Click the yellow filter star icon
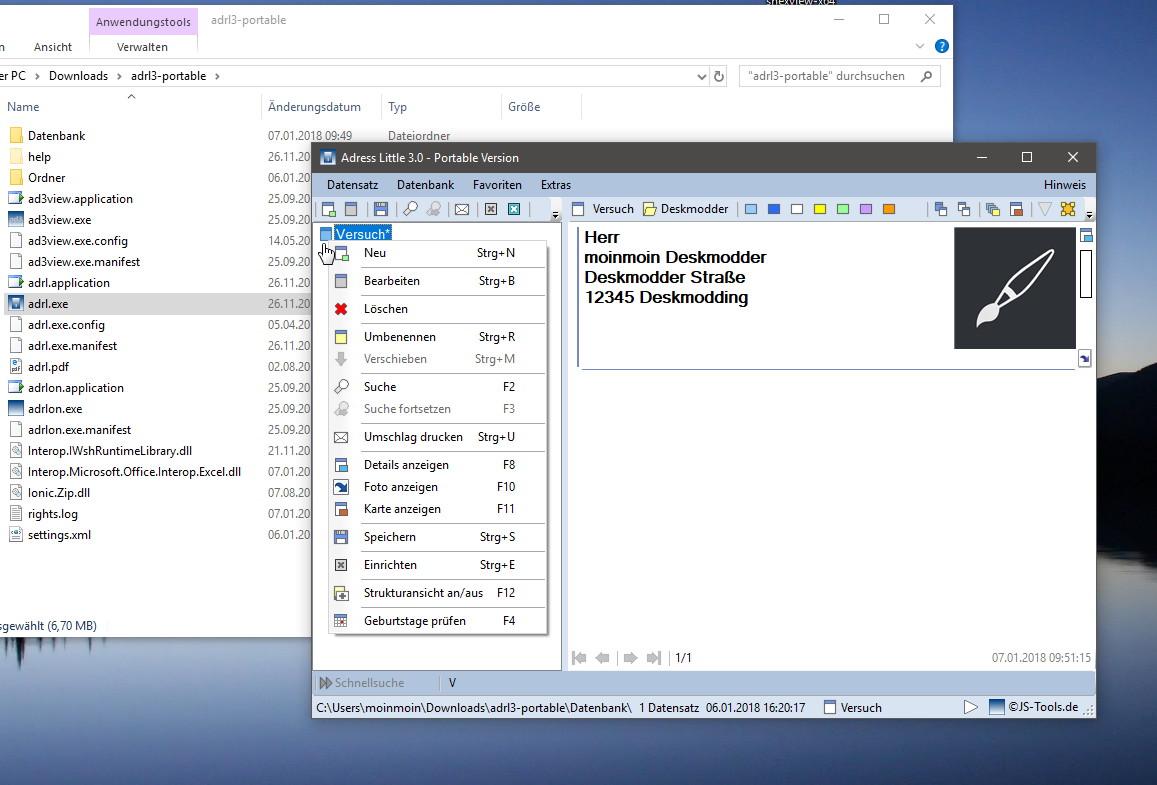 pyautogui.click(x=1068, y=209)
